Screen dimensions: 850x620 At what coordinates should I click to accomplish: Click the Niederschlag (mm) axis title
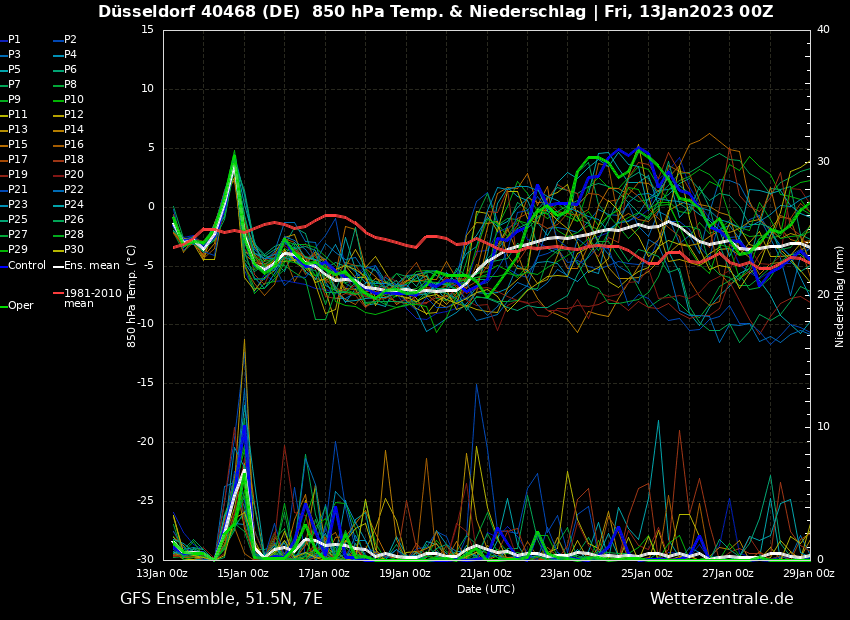click(x=840, y=296)
